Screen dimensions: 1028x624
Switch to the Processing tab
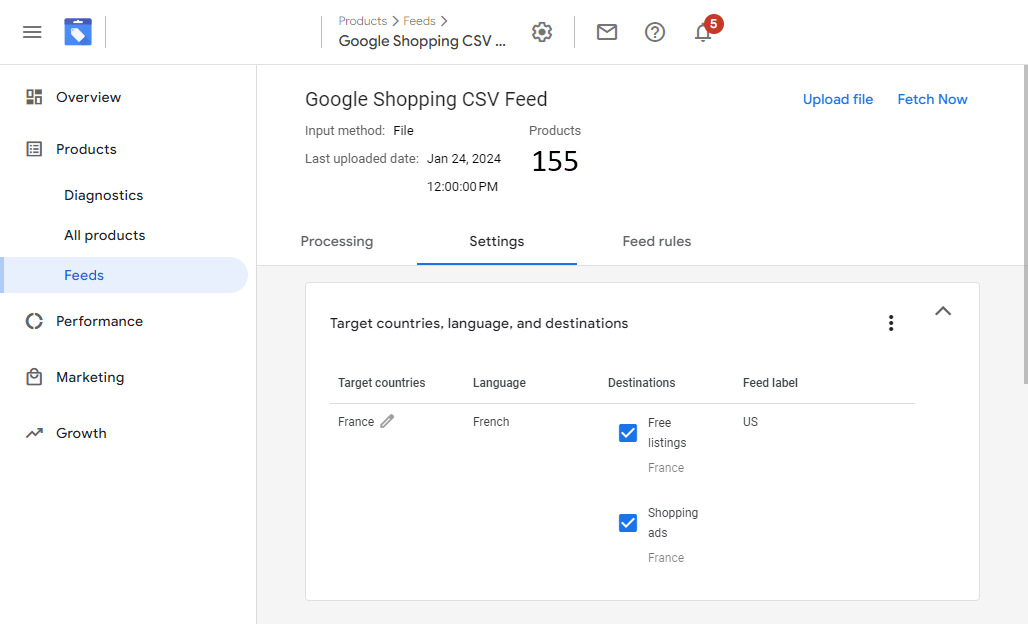pos(337,241)
